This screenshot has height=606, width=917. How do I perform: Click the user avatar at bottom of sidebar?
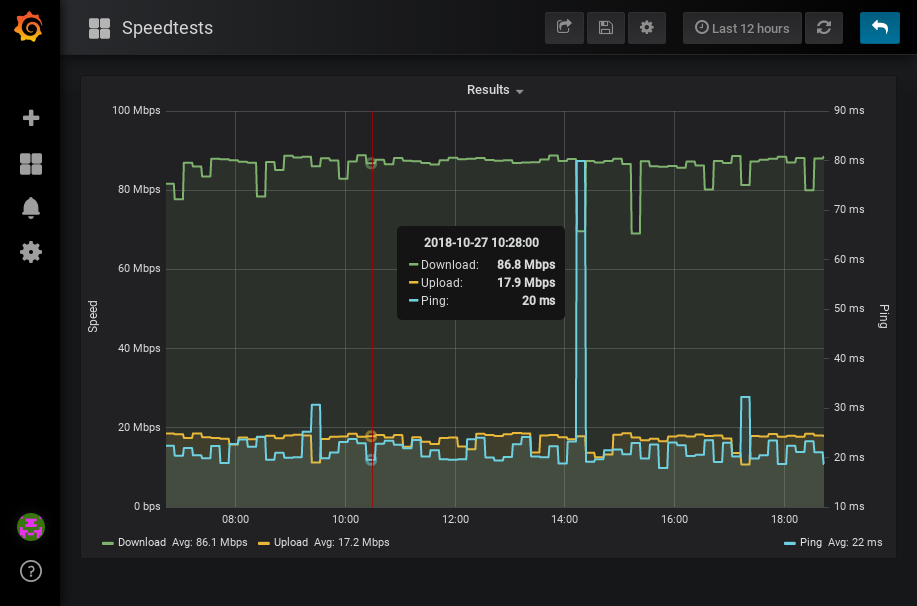pos(30,527)
